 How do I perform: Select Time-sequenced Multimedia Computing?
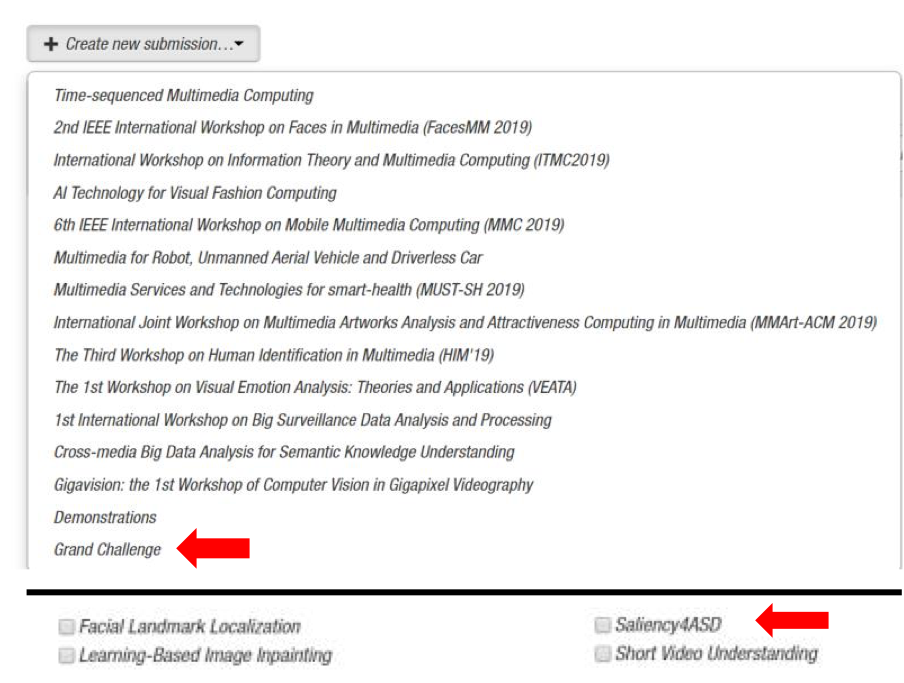pyautogui.click(x=183, y=95)
